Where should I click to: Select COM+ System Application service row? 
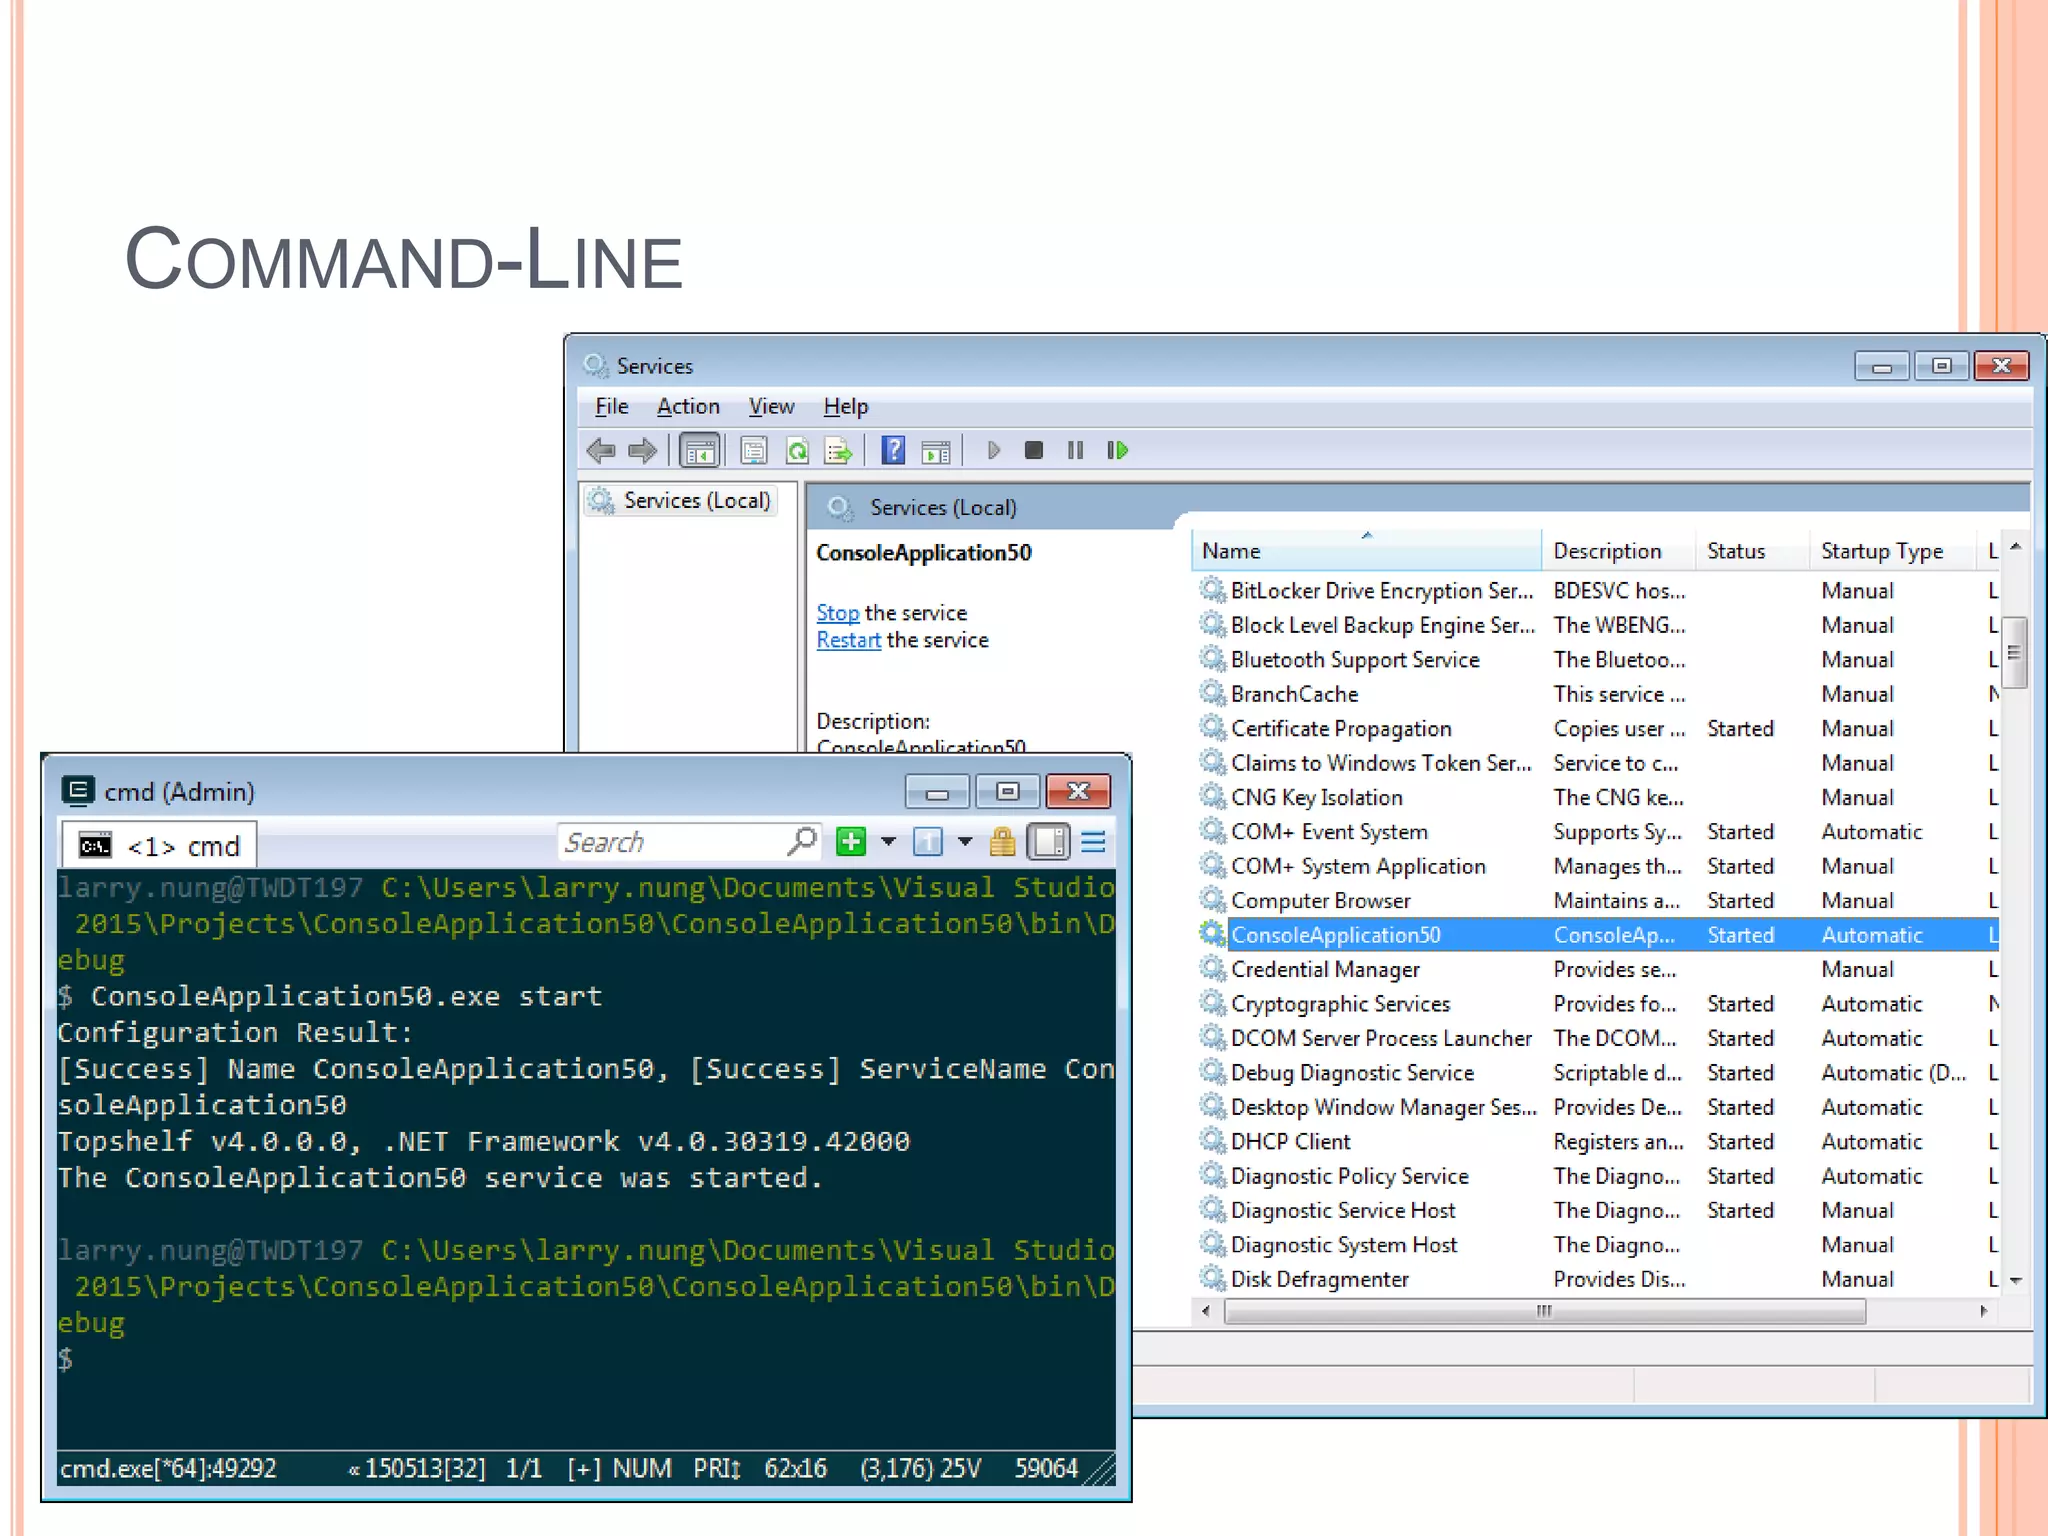point(1598,866)
